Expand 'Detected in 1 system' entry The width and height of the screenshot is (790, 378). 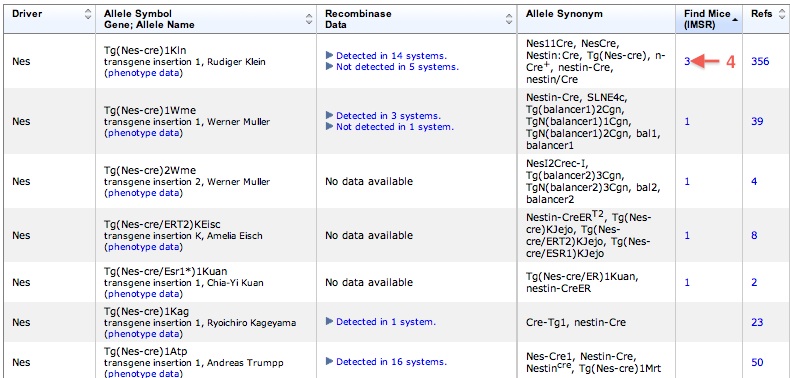(x=381, y=322)
